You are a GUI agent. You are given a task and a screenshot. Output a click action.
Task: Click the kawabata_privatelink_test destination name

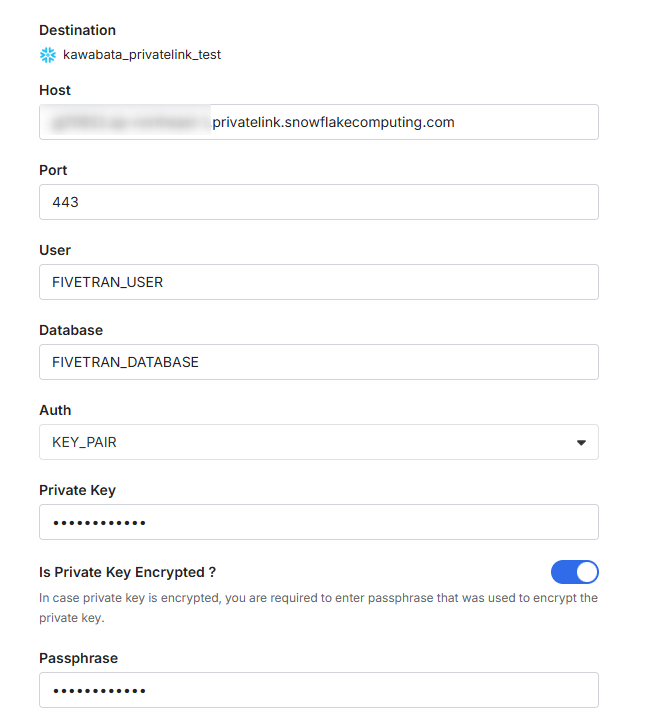point(142,54)
